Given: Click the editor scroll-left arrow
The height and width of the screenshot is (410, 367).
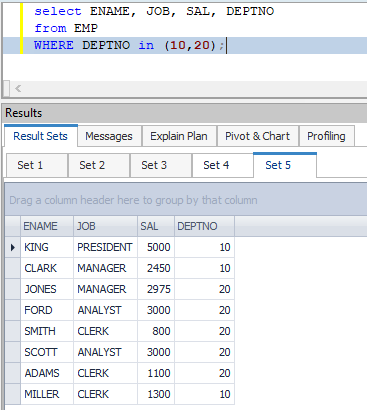Looking at the screenshot, I should click(18, 89).
